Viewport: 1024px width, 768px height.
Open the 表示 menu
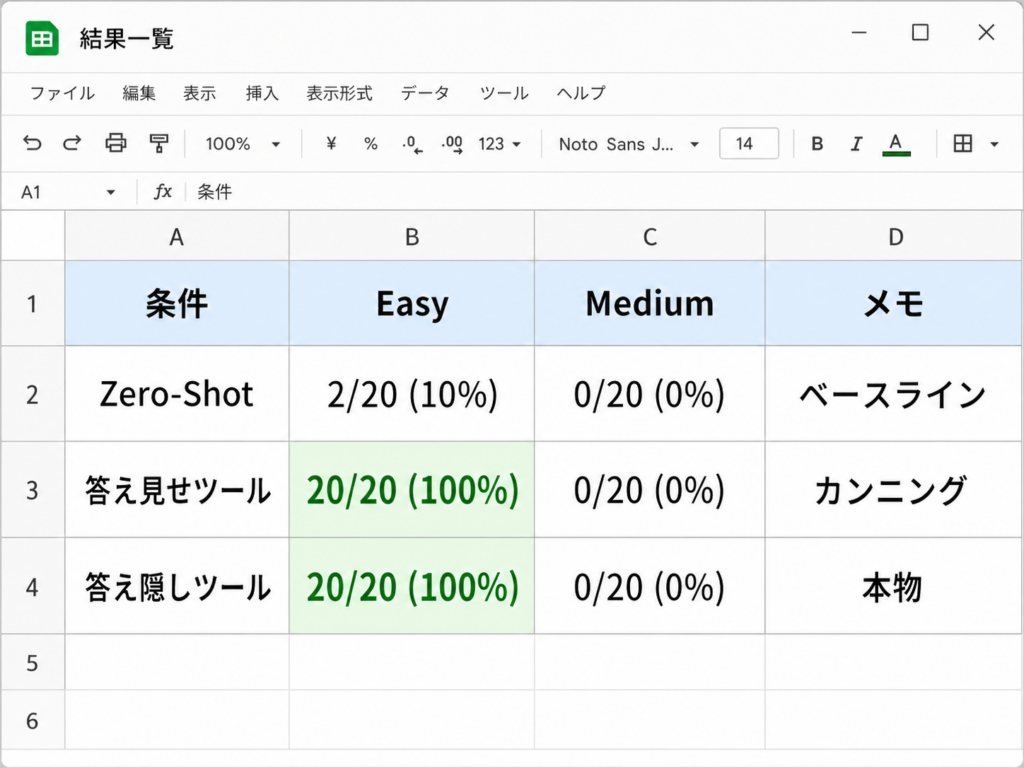[199, 93]
